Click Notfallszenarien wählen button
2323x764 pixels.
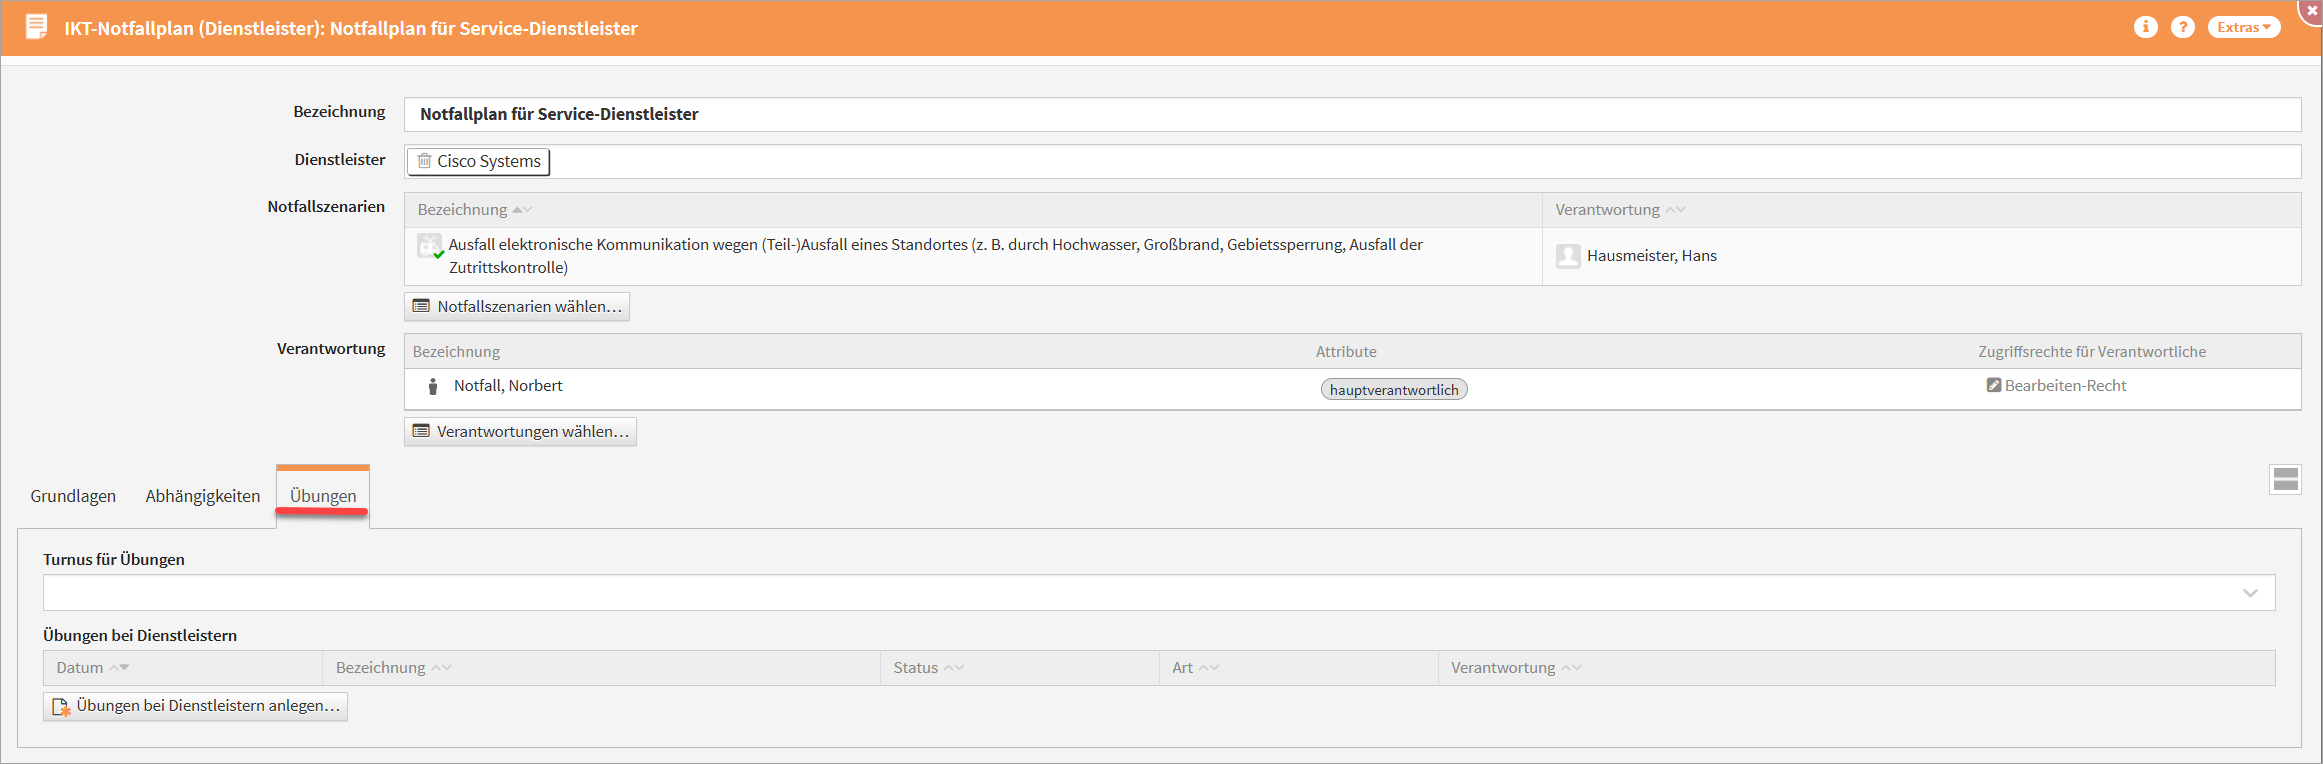[x=517, y=306]
